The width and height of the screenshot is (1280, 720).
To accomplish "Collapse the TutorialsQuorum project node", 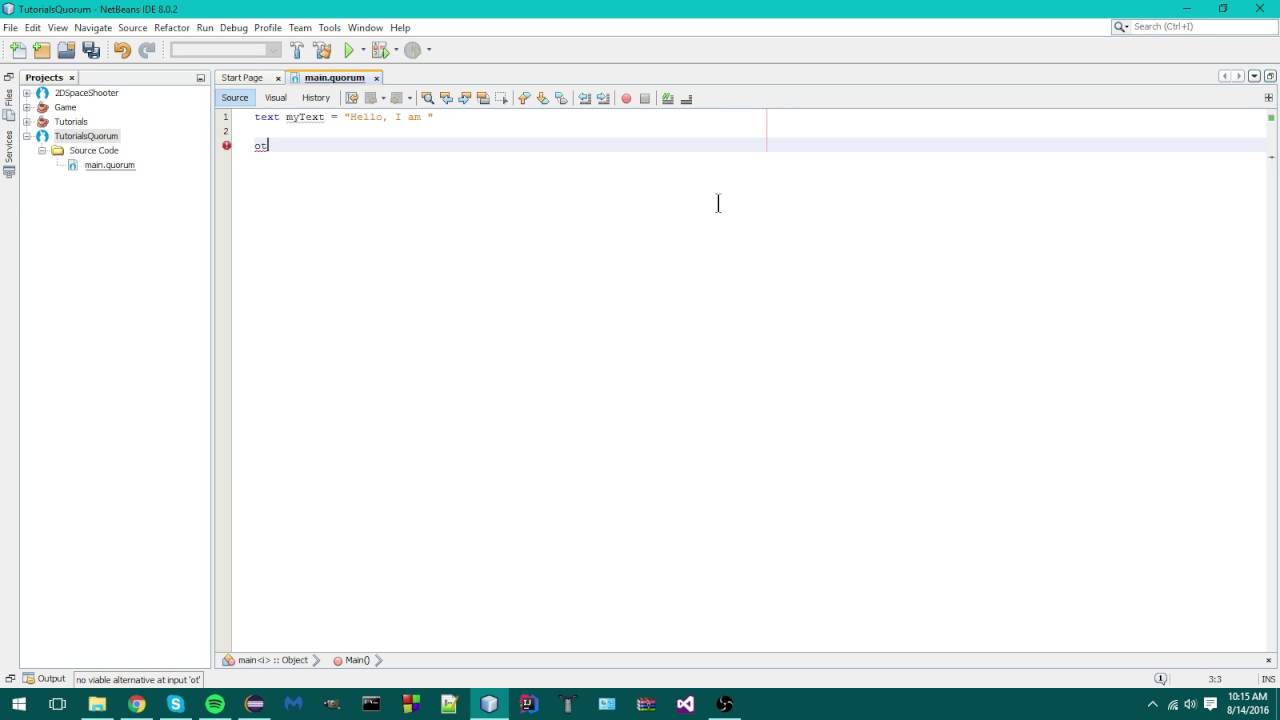I will click(x=27, y=136).
